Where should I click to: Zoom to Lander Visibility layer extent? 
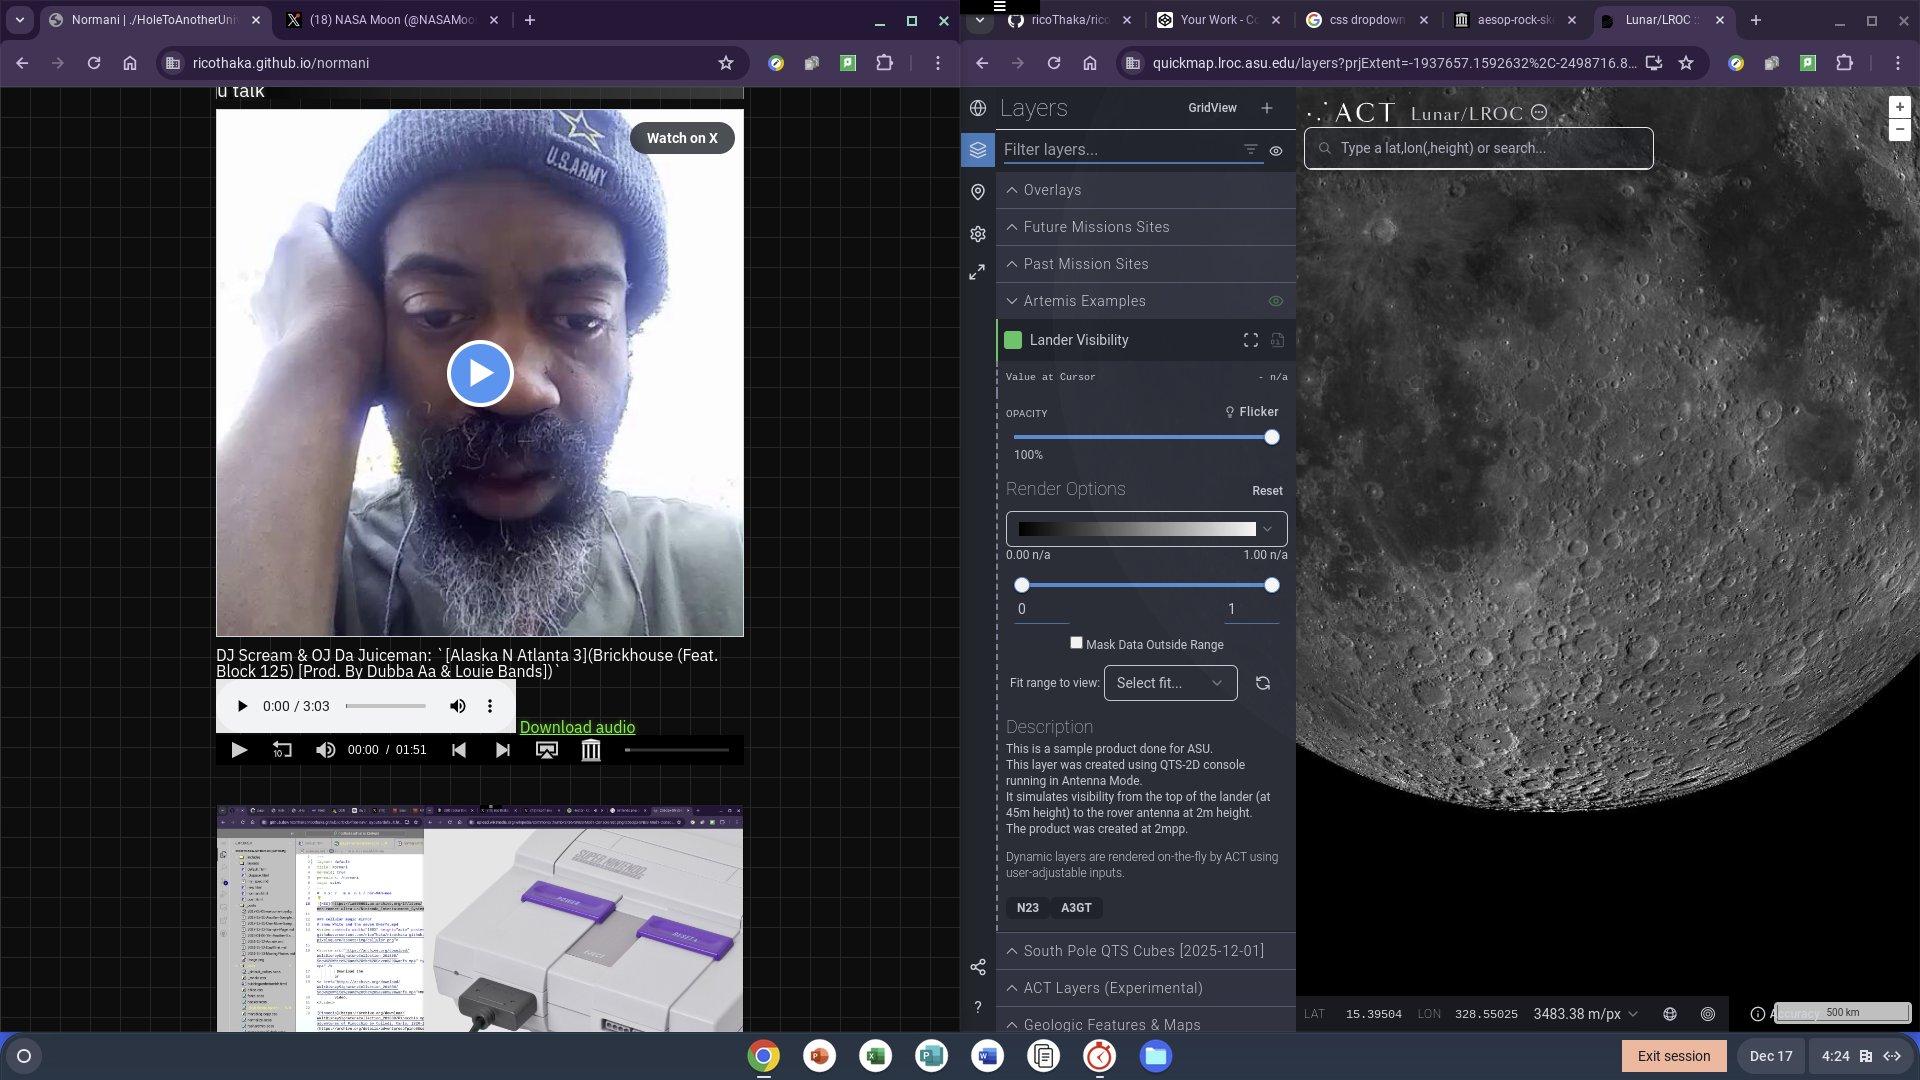pos(1251,340)
